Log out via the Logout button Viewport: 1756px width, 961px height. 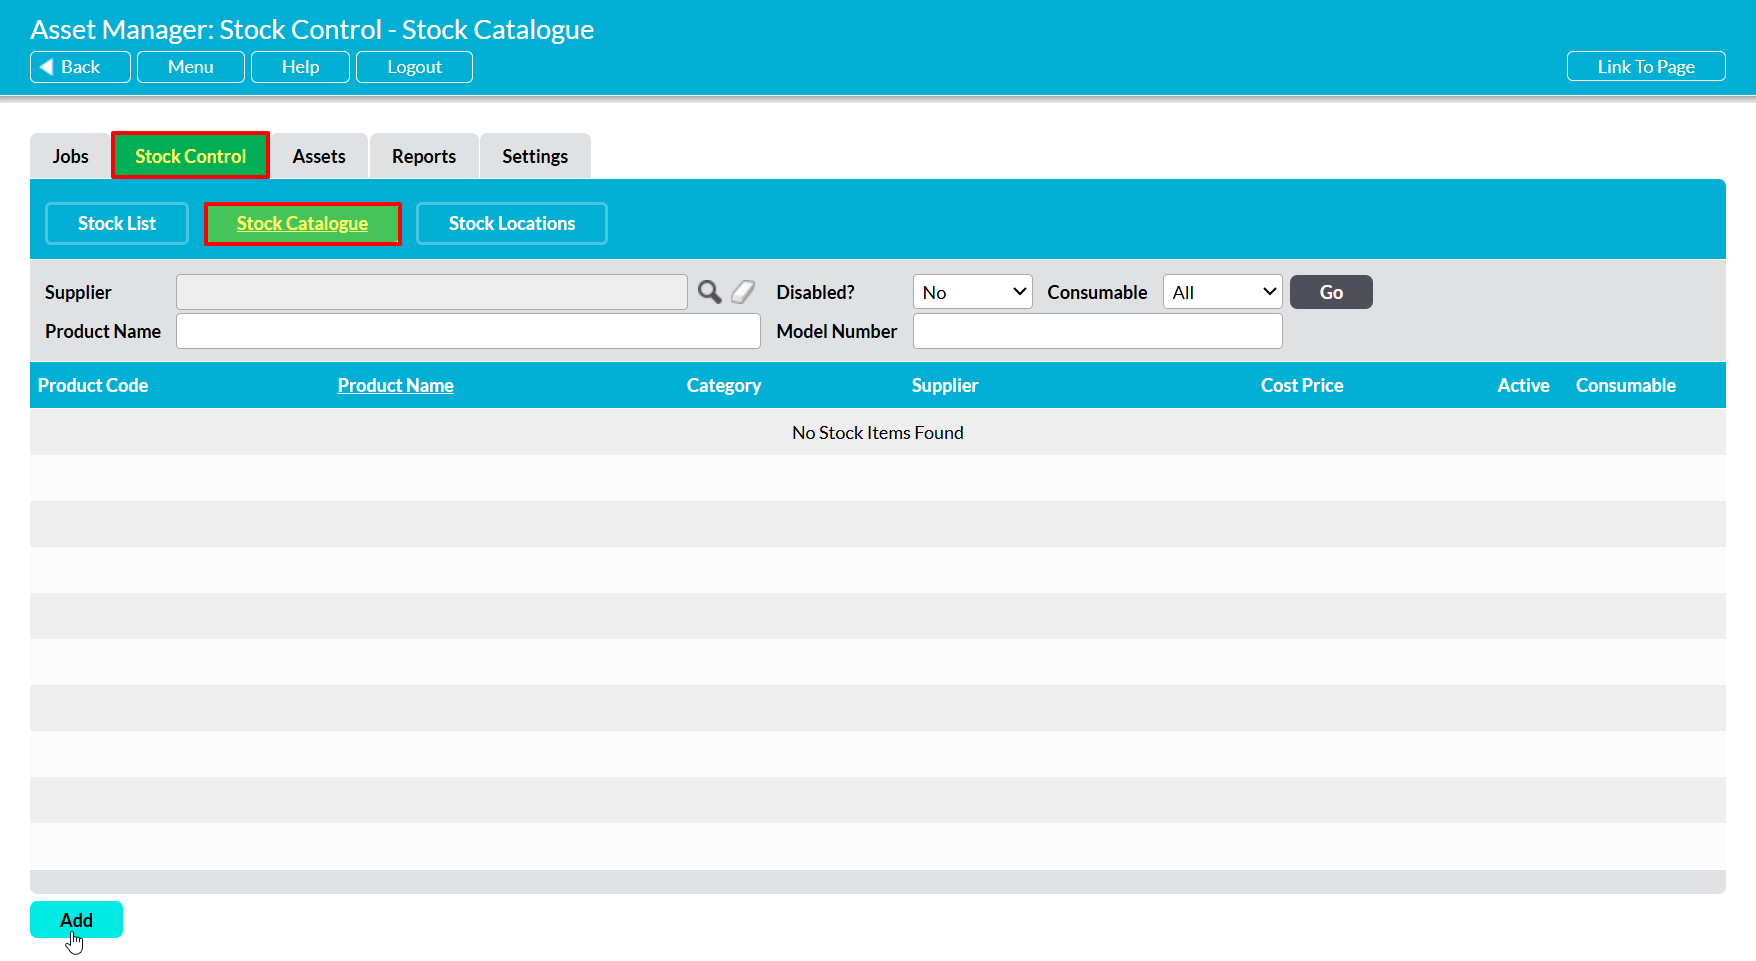click(414, 67)
